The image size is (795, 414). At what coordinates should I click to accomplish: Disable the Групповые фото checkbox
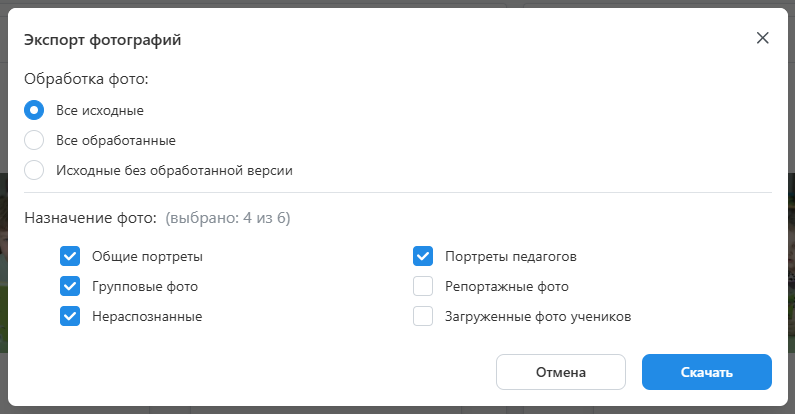point(70,286)
